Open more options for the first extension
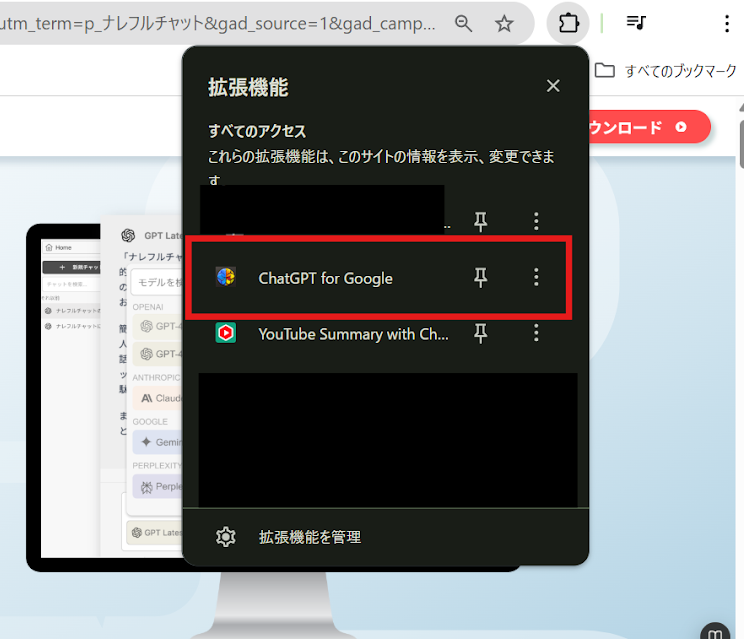The image size is (744, 639). point(536,221)
